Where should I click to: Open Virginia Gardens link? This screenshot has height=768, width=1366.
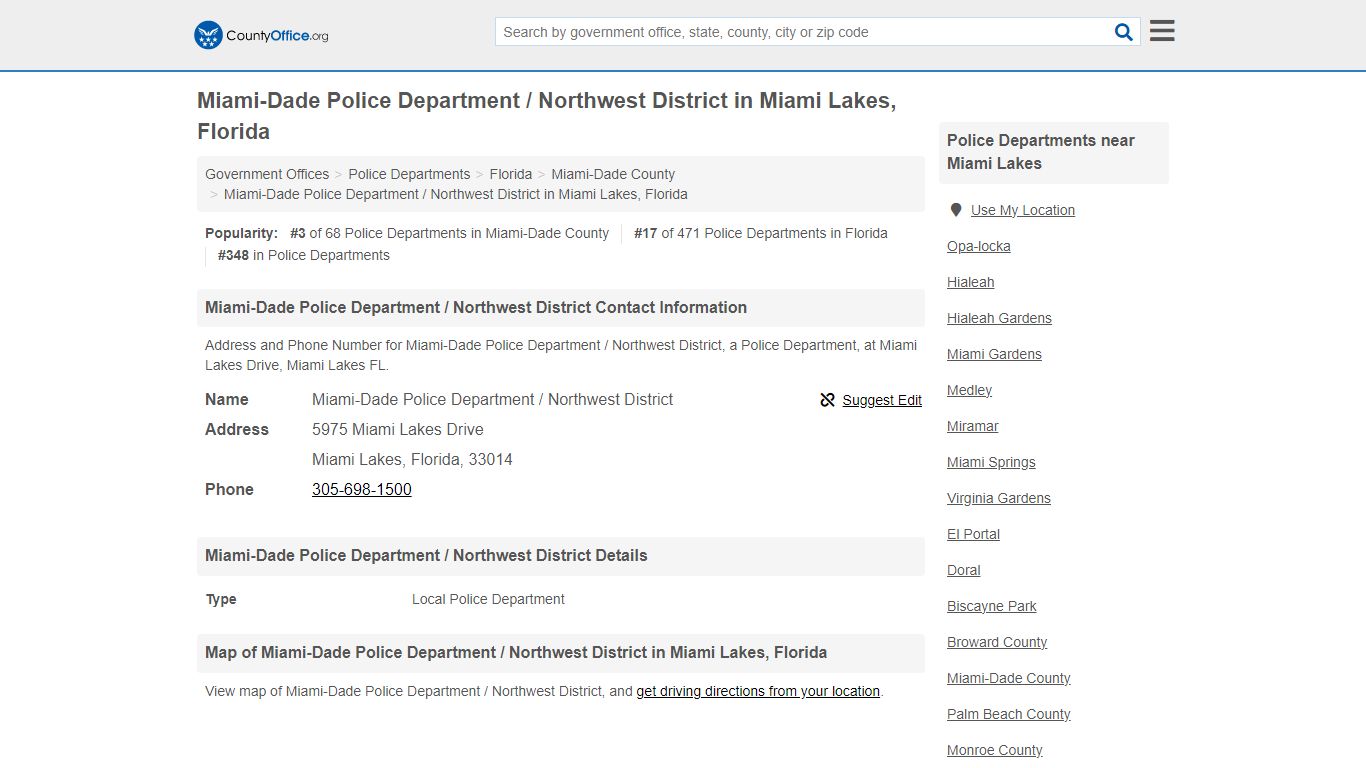[999, 498]
